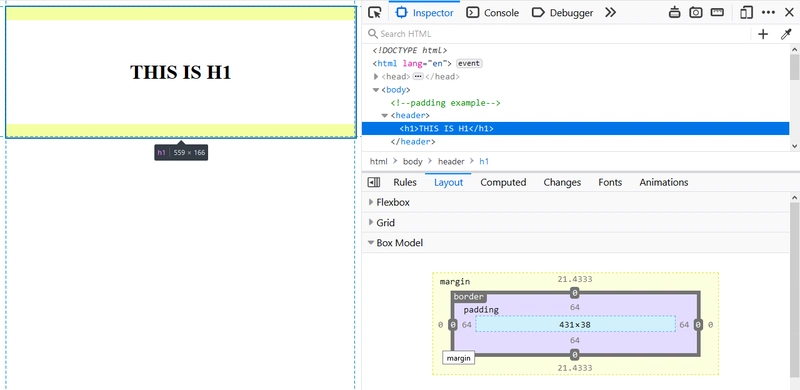Screen dimensions: 800x390
Task: Edit the margin-bottom value 21.4333
Action: coord(575,368)
